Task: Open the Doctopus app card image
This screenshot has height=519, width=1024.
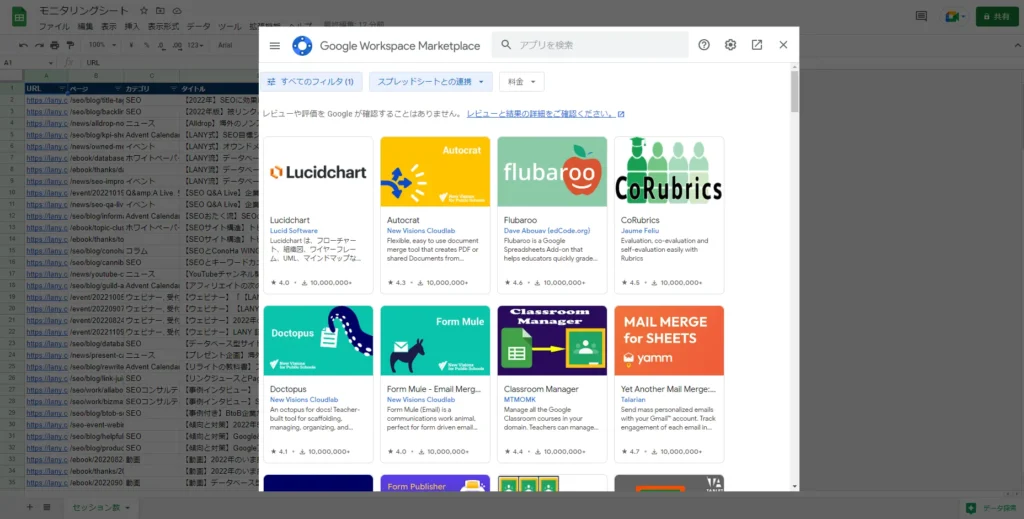Action: pos(318,341)
